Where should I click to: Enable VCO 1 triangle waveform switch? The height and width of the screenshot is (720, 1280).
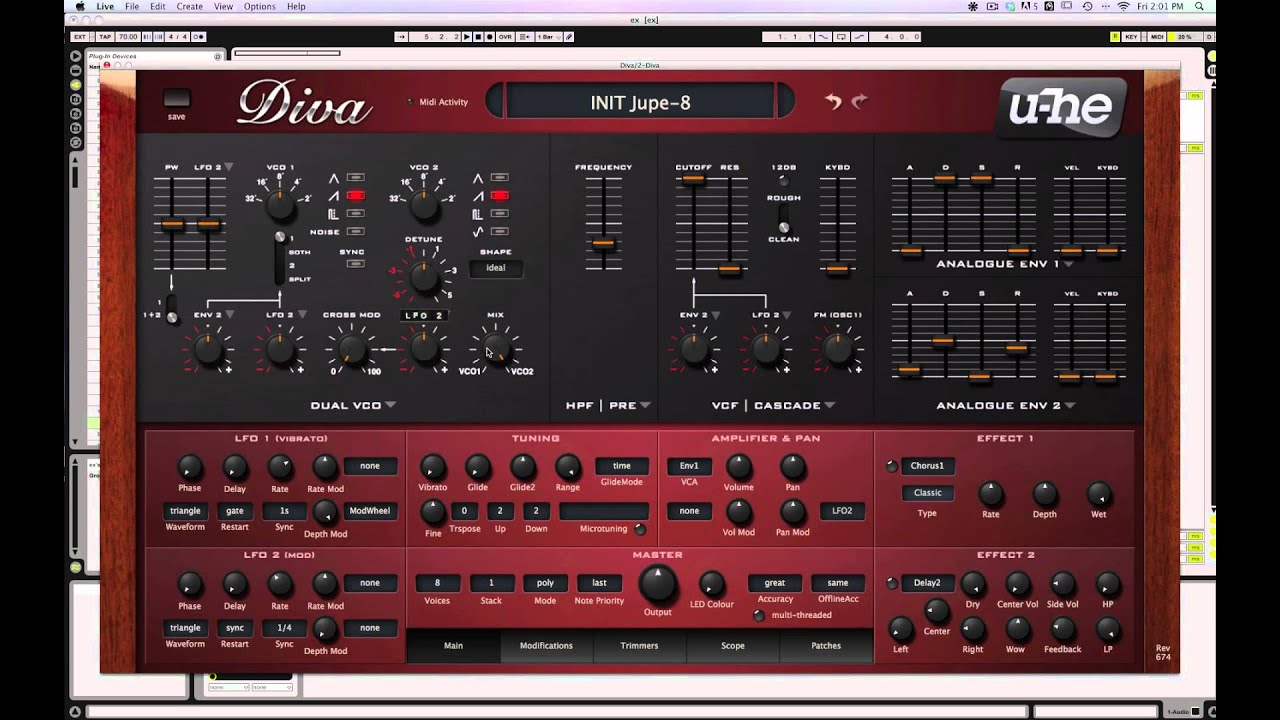click(x=355, y=178)
